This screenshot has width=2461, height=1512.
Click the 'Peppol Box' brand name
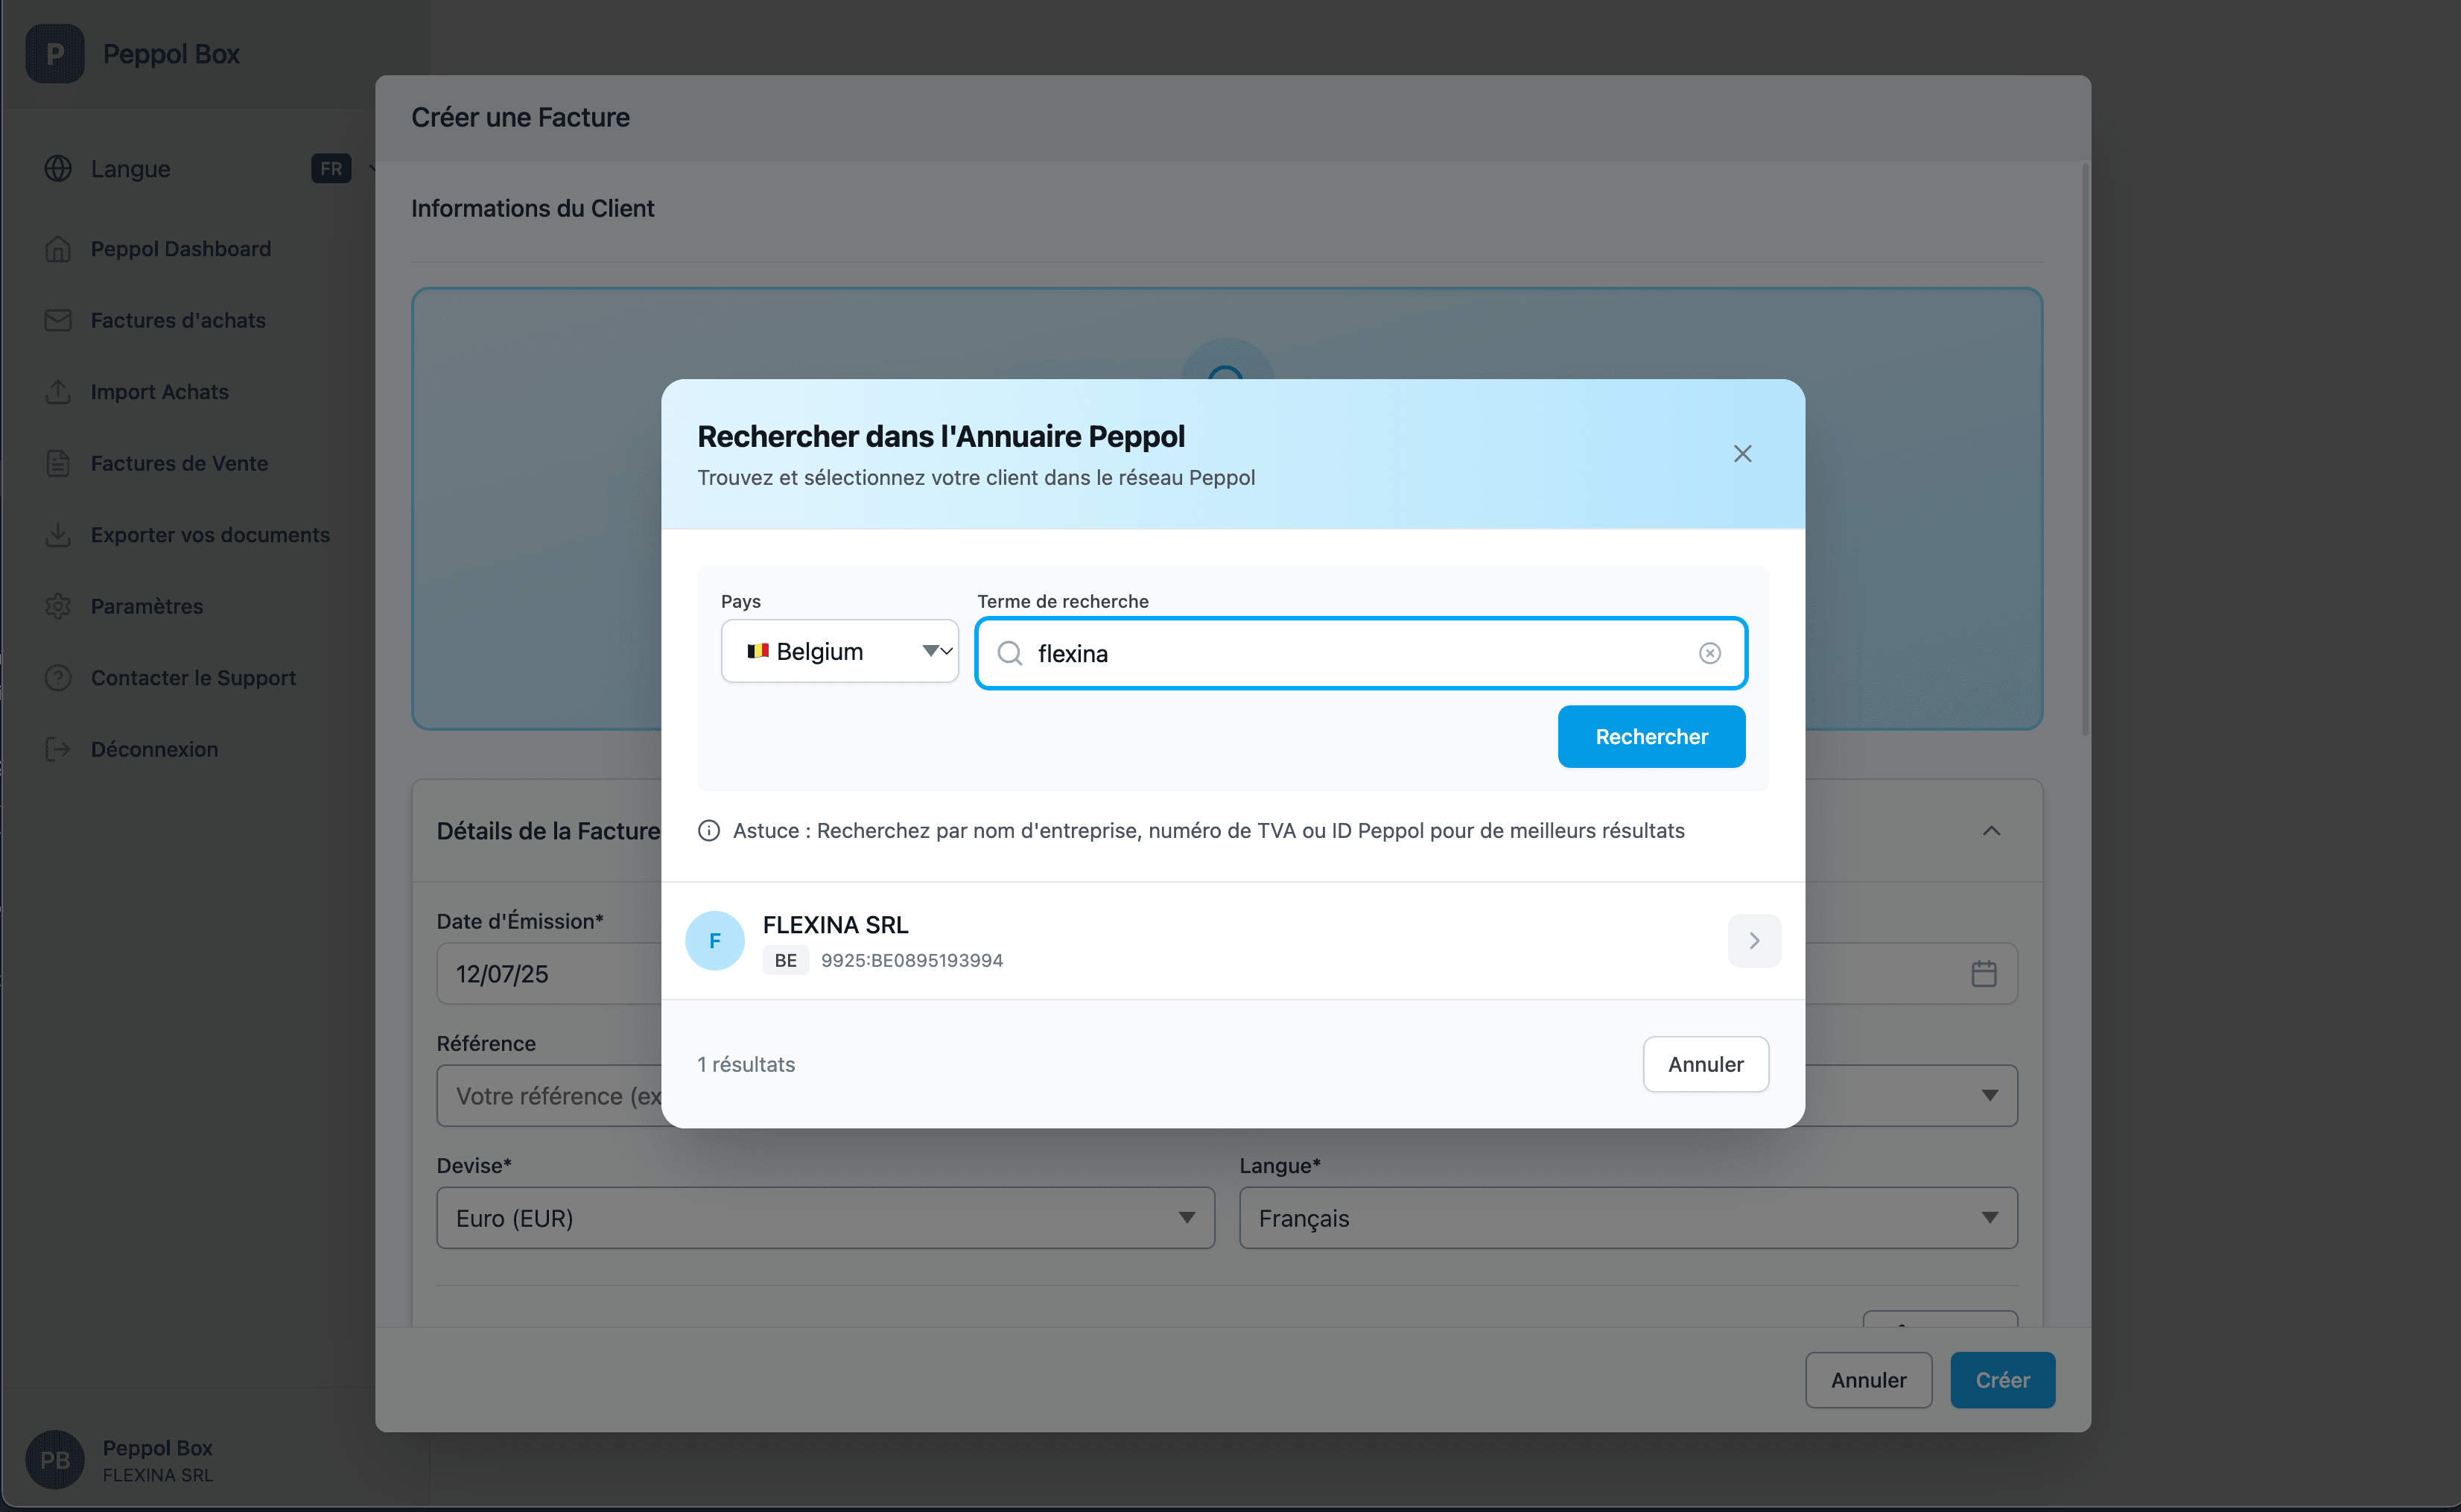(171, 54)
